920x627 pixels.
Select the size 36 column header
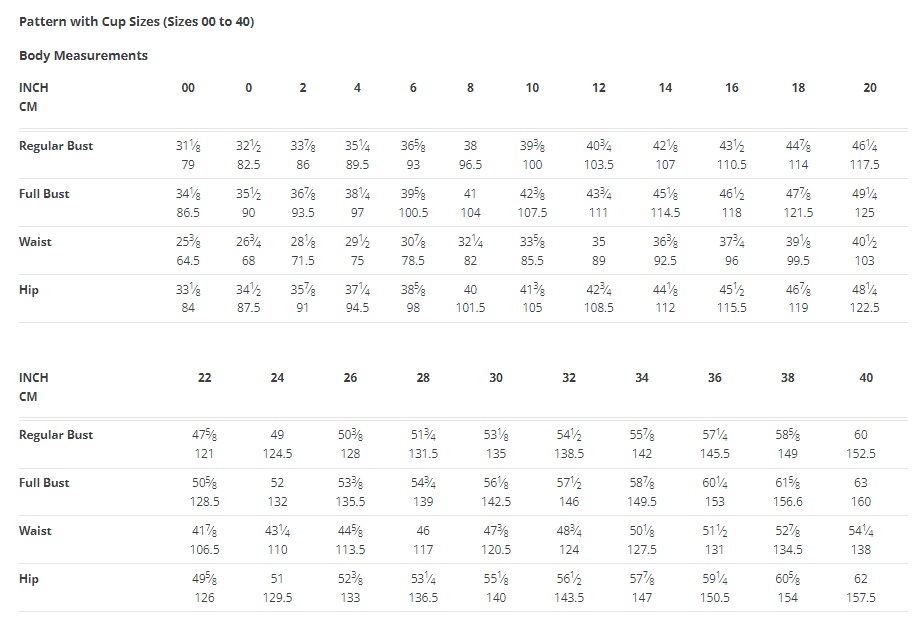coord(714,378)
